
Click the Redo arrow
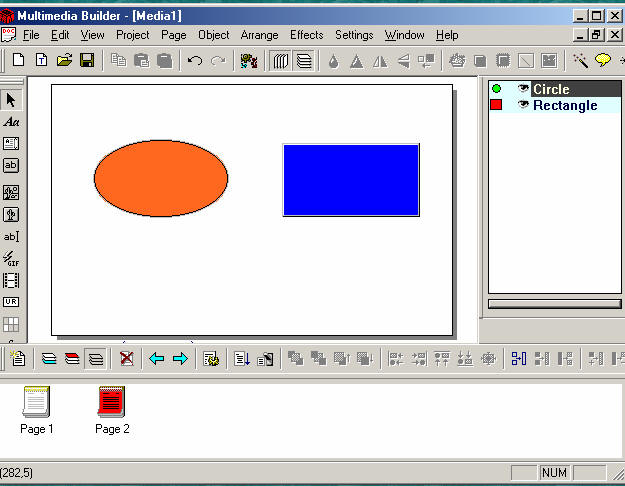click(218, 61)
